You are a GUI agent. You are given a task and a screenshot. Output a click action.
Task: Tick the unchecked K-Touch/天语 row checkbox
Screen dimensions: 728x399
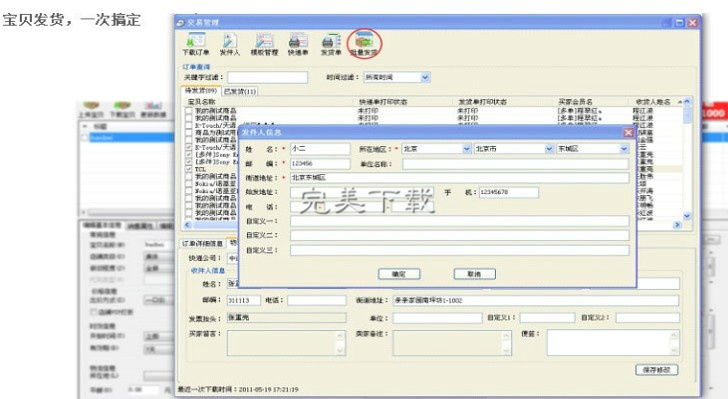188,125
